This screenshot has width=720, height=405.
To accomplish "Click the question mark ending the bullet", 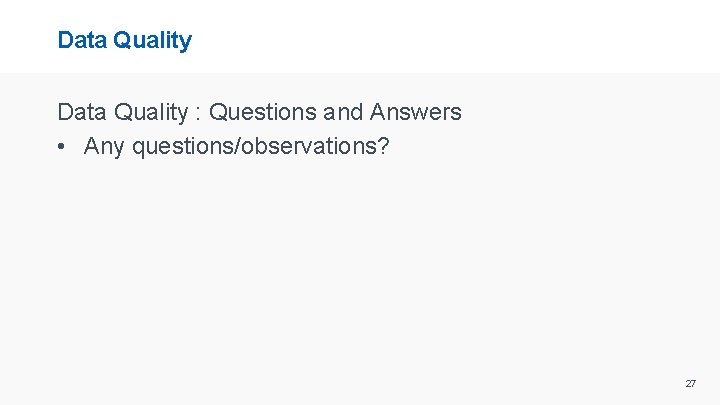I will click(384, 146).
